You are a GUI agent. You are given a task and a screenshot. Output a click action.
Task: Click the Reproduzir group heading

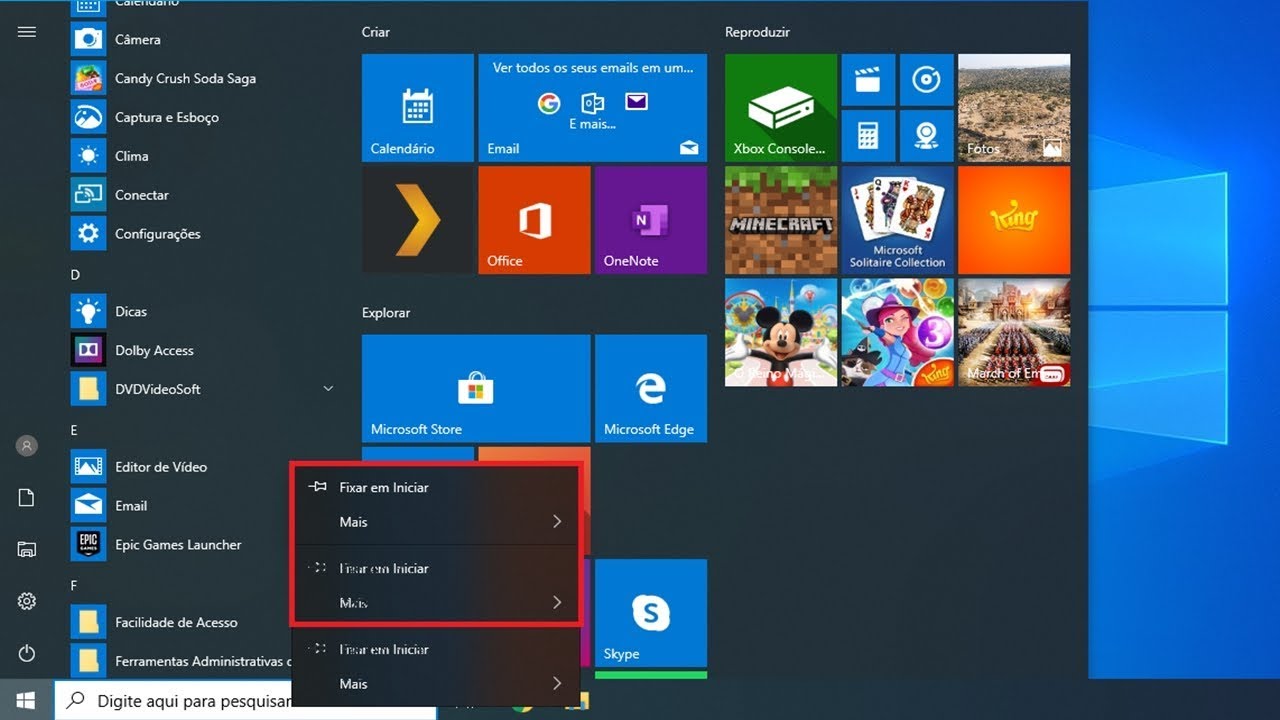(x=757, y=32)
